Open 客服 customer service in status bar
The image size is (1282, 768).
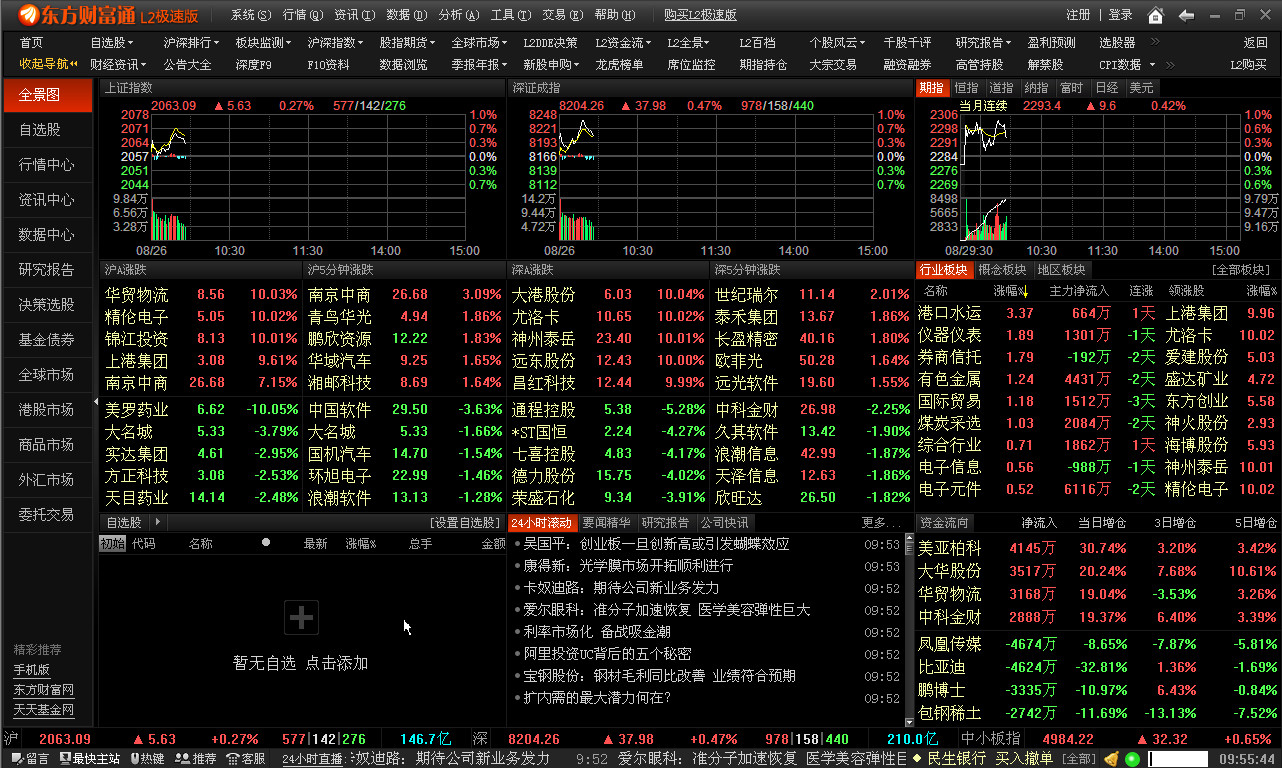pyautogui.click(x=246, y=759)
